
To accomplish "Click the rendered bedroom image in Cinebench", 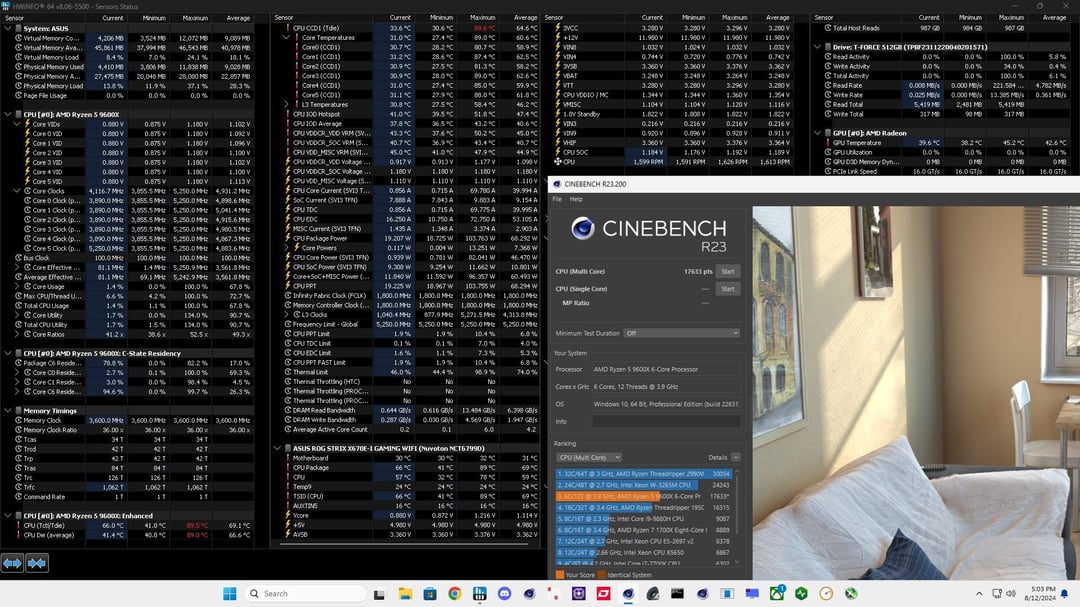I will pyautogui.click(x=916, y=393).
